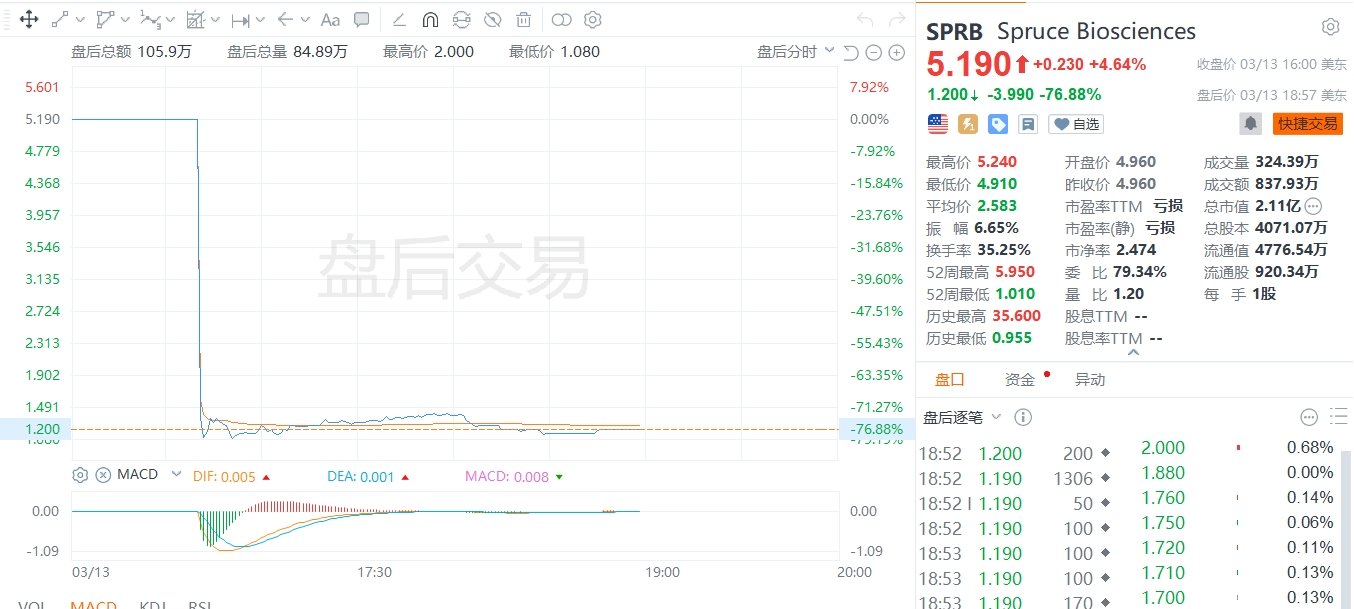The height and width of the screenshot is (609, 1354).
Task: Click the info icon beside 盘后逐笔
Action: click(x=1023, y=417)
